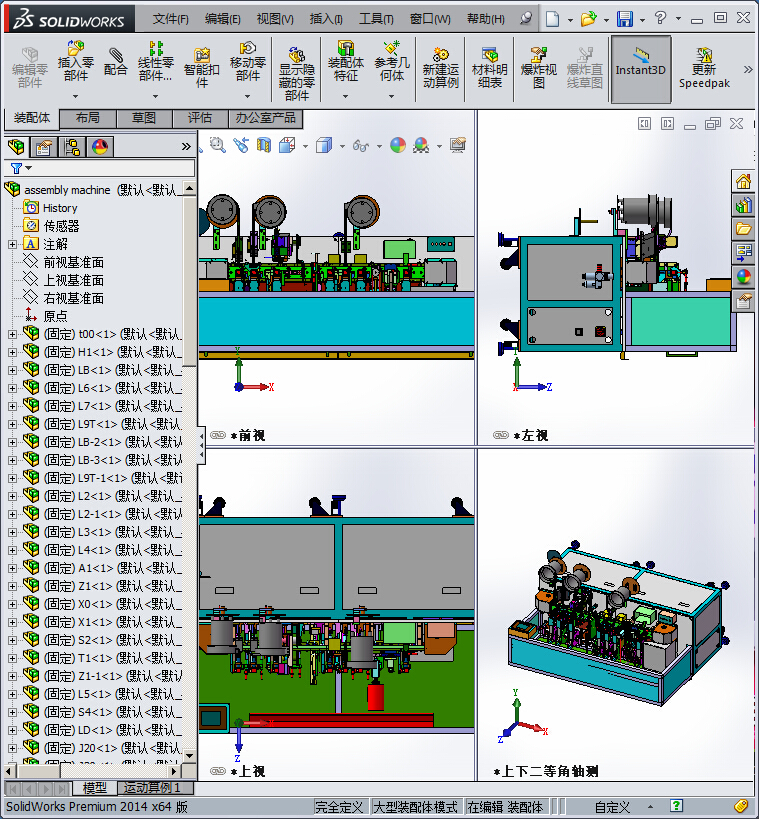This screenshot has width=759, height=819.
Task: Select 原点 in the tree
Action: click(x=55, y=317)
